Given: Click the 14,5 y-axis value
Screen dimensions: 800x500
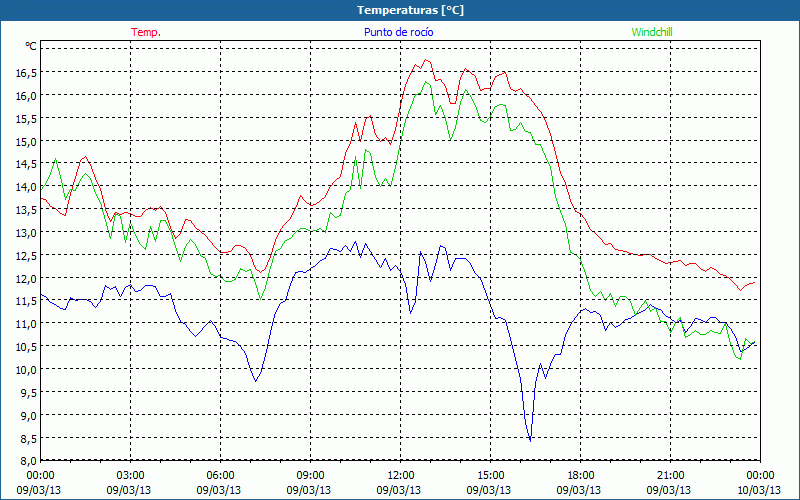Looking at the screenshot, I should [x=26, y=164].
